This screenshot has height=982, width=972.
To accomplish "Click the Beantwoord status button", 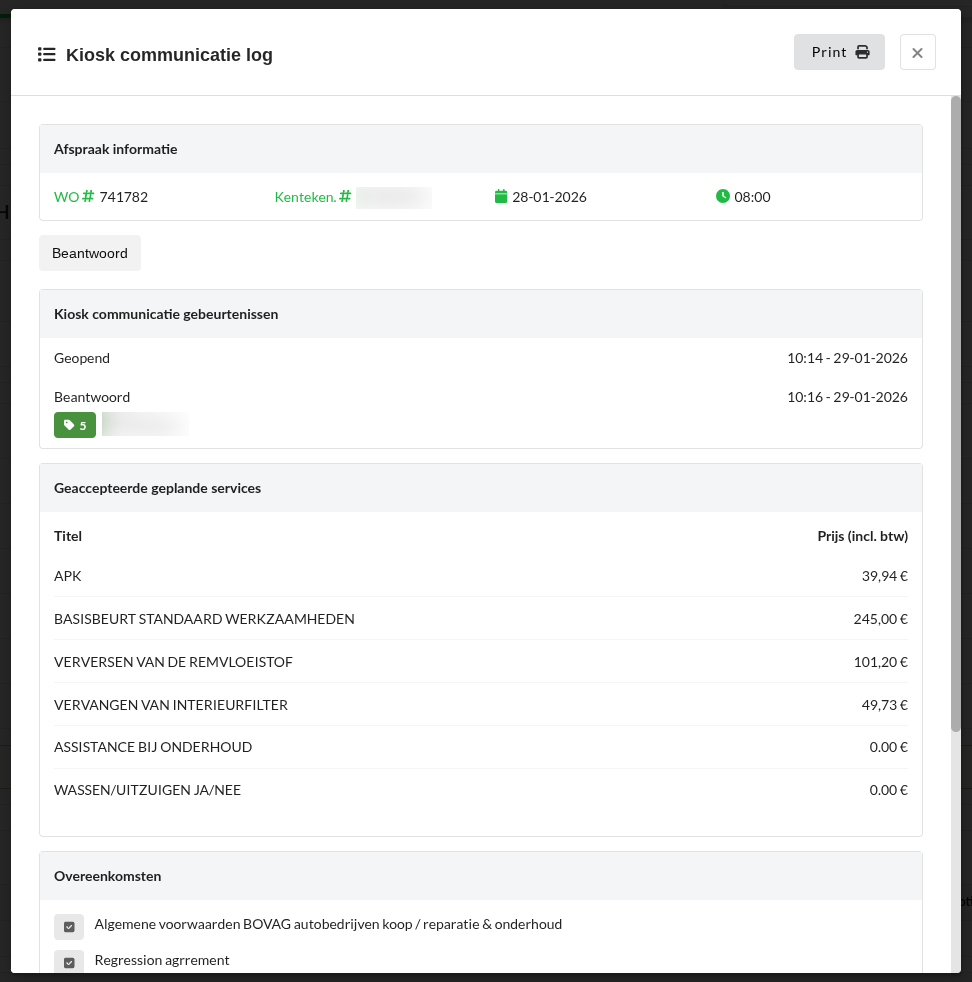I will click(90, 253).
